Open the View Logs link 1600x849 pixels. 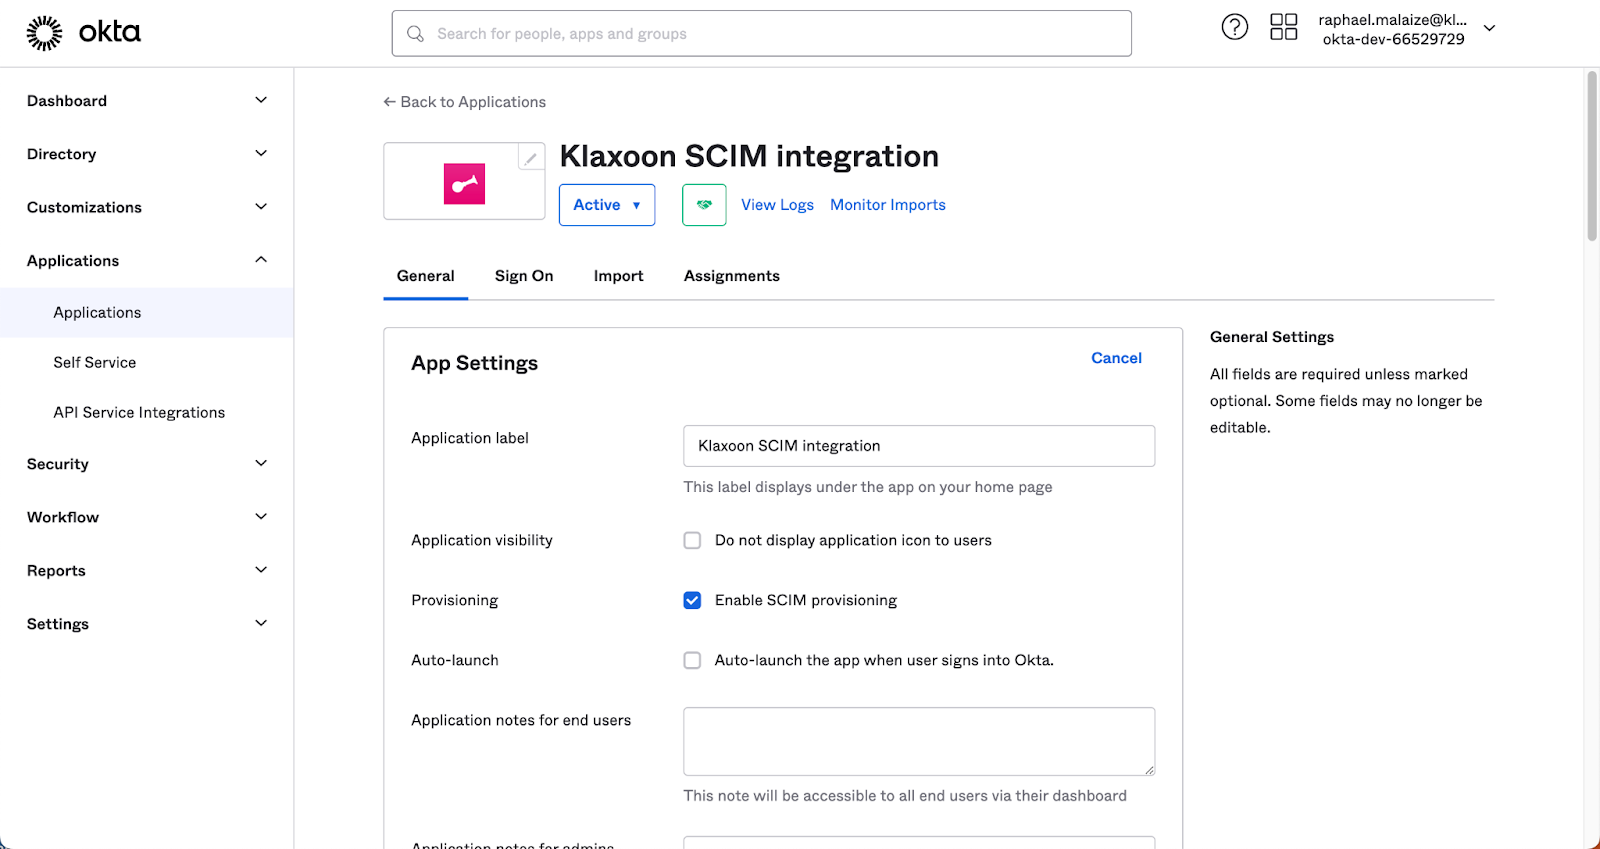(777, 205)
